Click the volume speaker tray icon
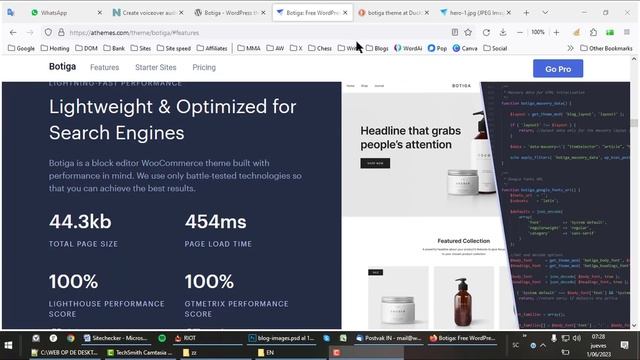Screen dimensions: 640x360 click(576, 338)
